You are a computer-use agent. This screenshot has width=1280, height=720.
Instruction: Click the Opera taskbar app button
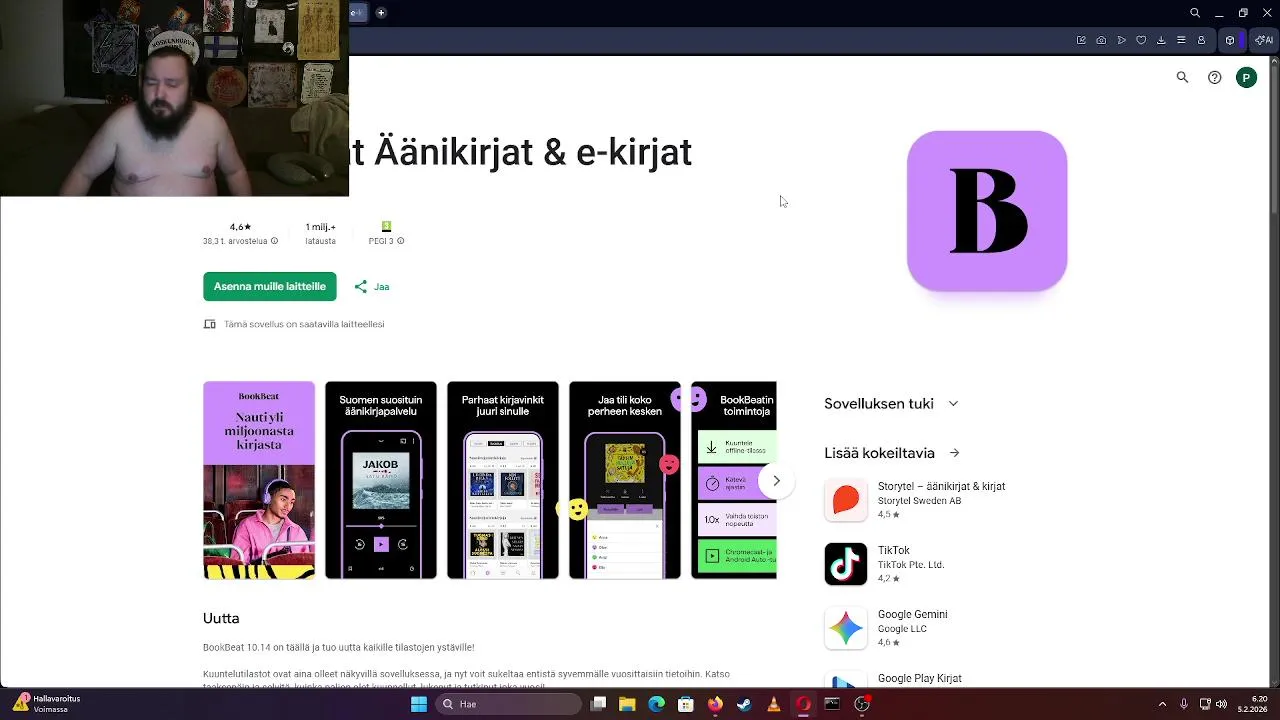coord(803,704)
